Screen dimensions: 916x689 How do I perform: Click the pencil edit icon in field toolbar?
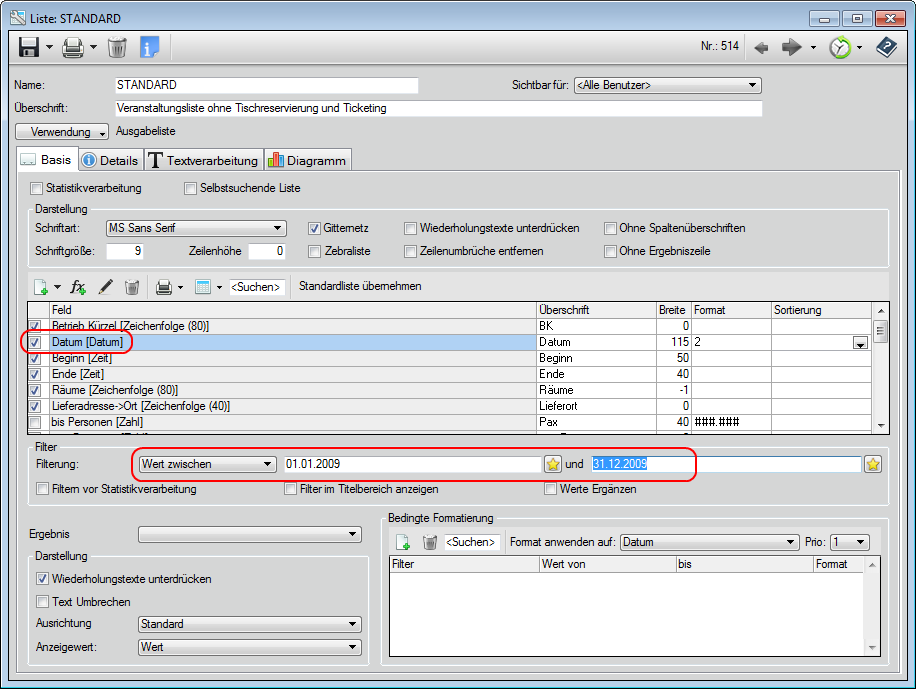105,287
